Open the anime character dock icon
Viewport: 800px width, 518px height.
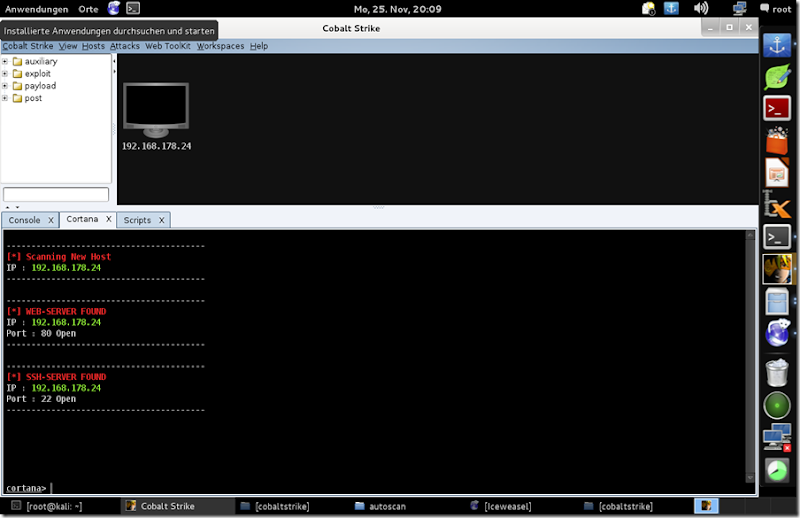777,269
